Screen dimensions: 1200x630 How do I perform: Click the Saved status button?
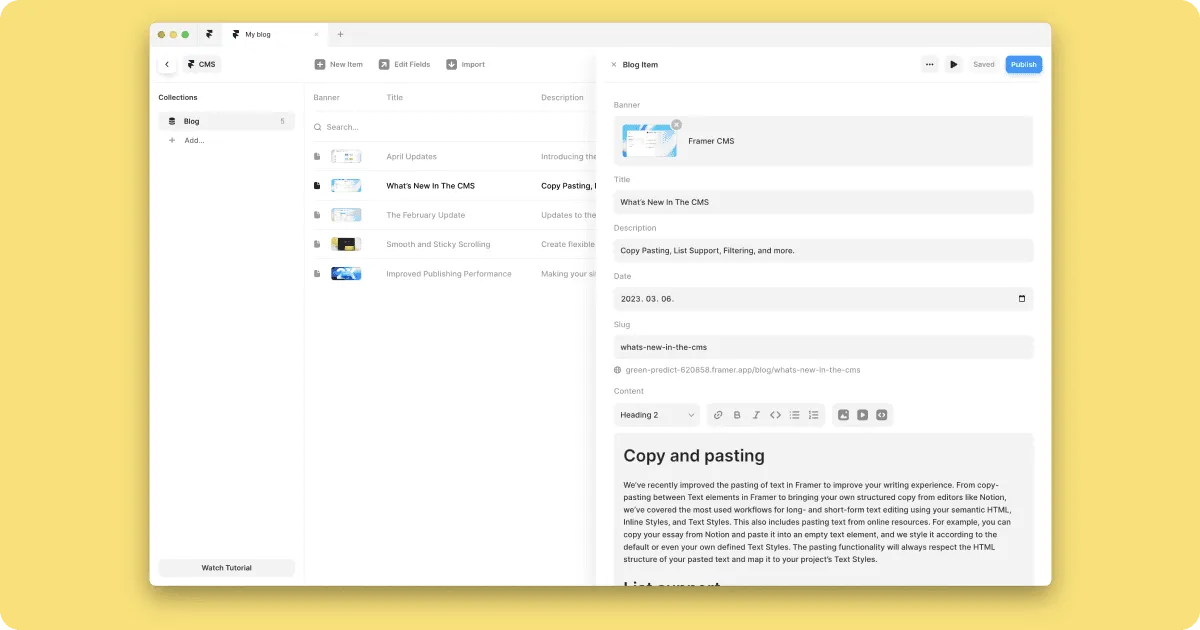tap(984, 64)
